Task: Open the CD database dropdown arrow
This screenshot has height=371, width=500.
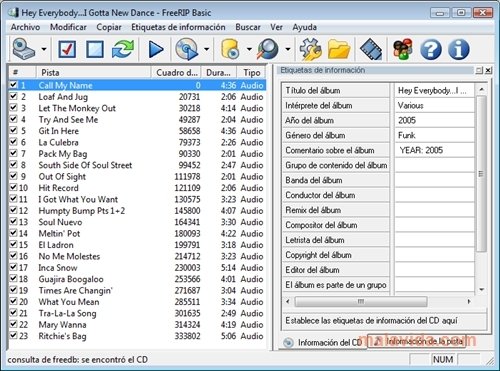Action: [249, 49]
